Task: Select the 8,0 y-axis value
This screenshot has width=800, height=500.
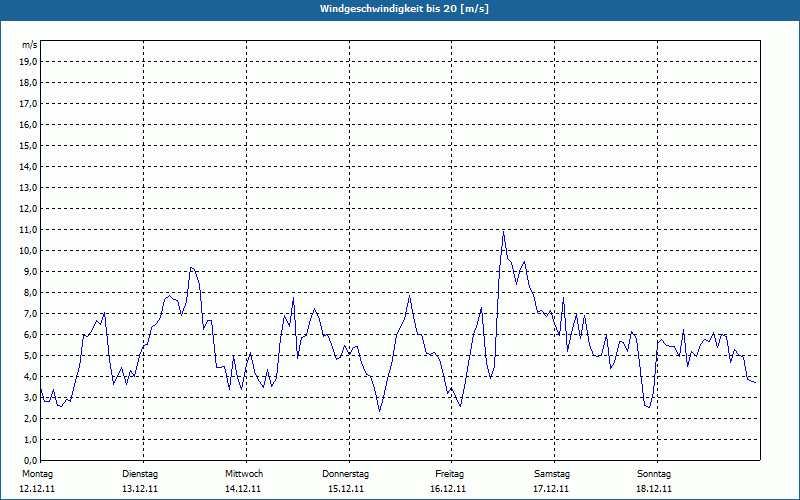Action: (31, 293)
